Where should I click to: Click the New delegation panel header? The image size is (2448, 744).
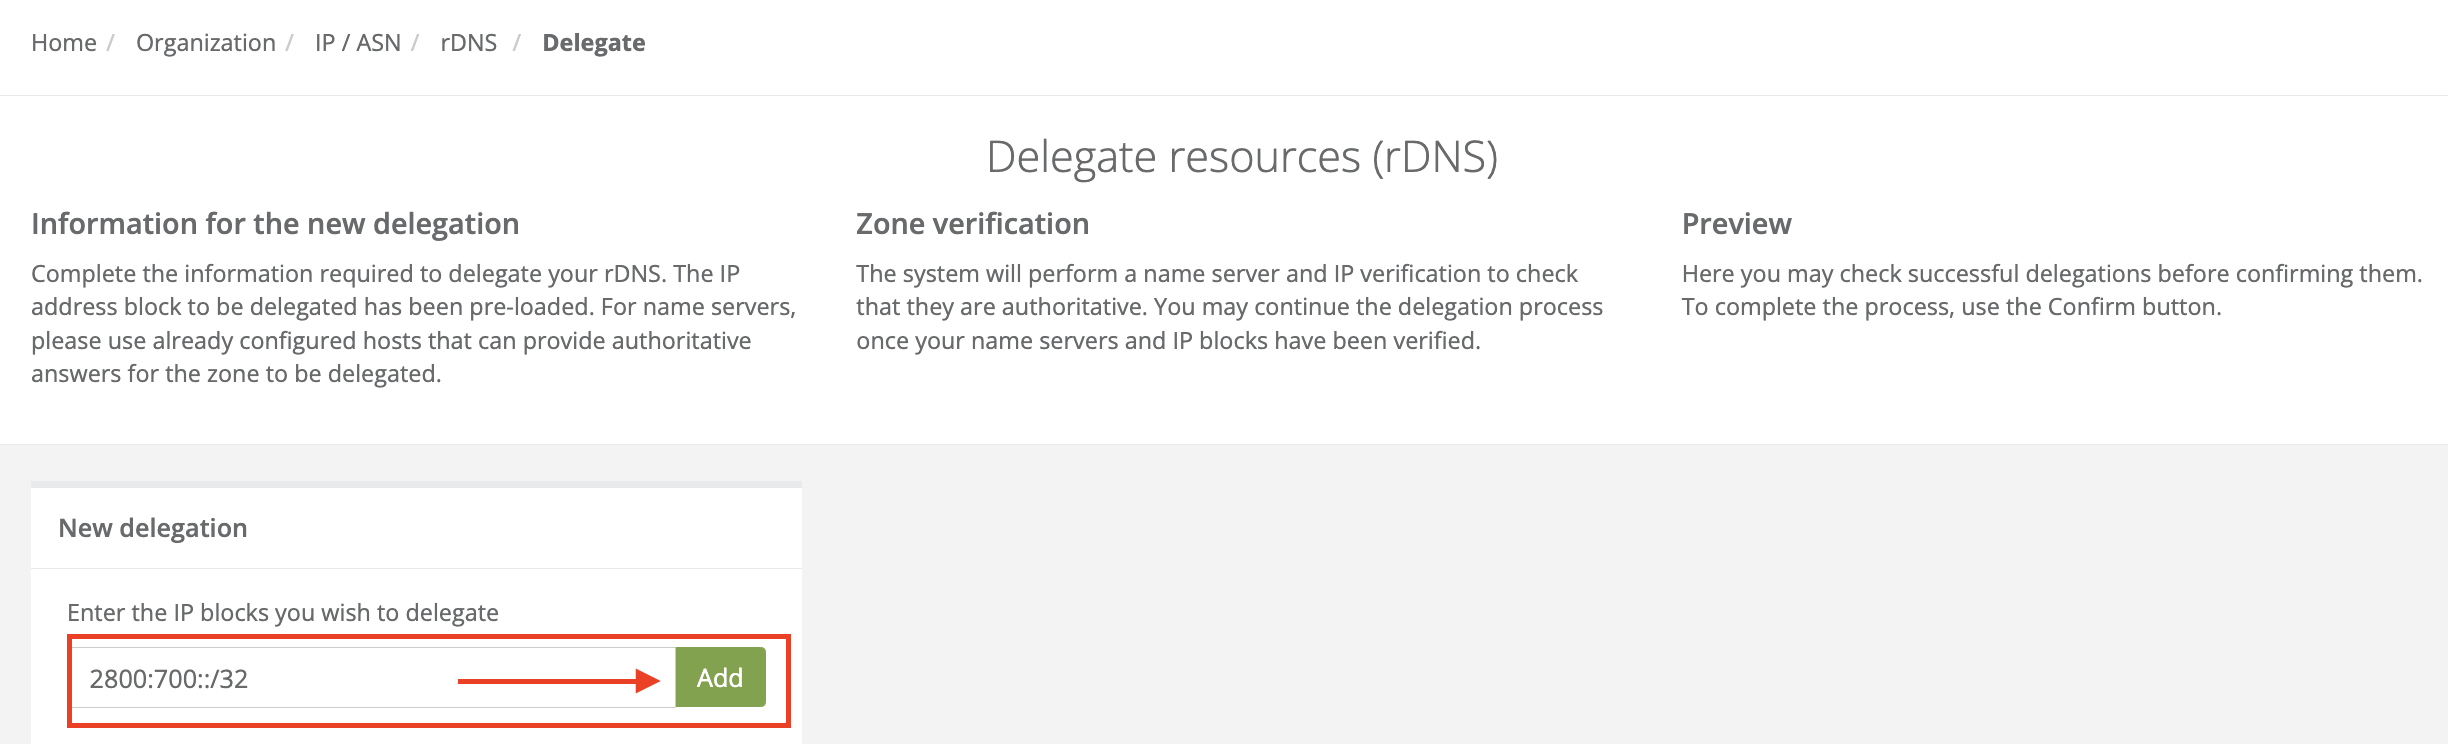pos(153,528)
